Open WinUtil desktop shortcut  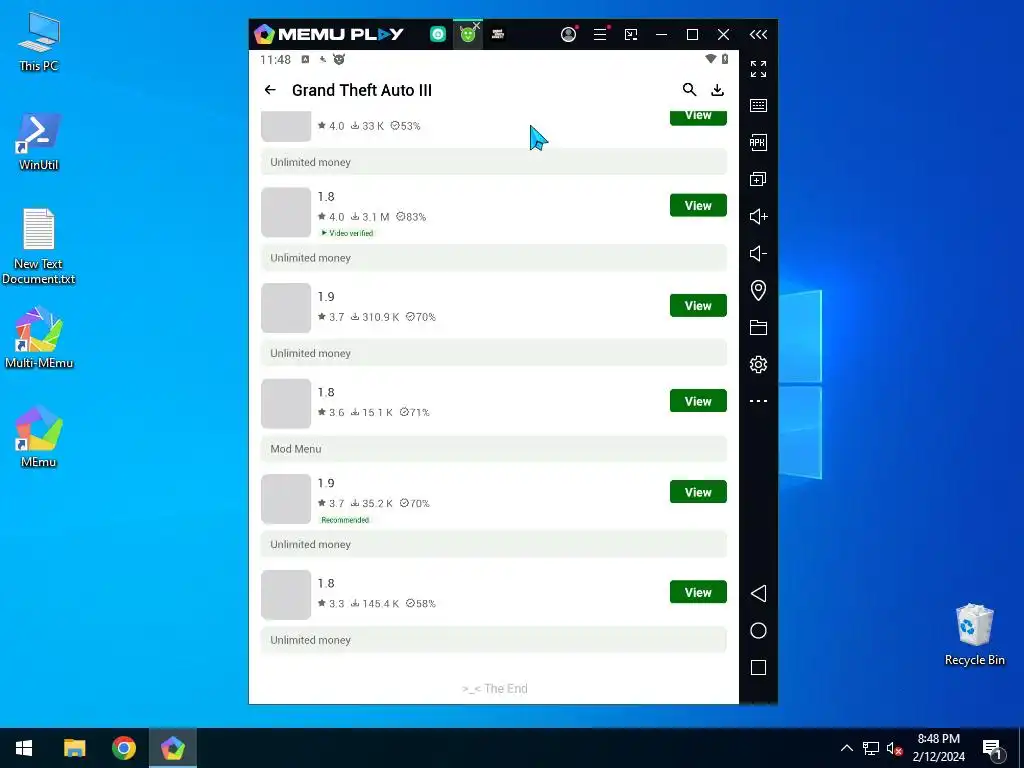pos(39,142)
